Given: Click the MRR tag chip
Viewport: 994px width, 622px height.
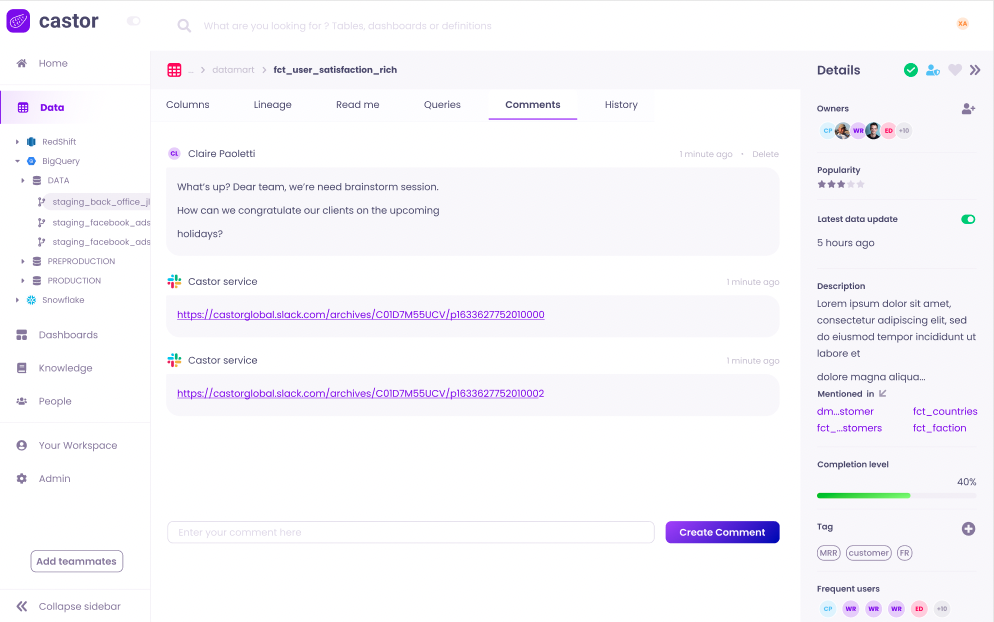Looking at the screenshot, I should click(828, 553).
